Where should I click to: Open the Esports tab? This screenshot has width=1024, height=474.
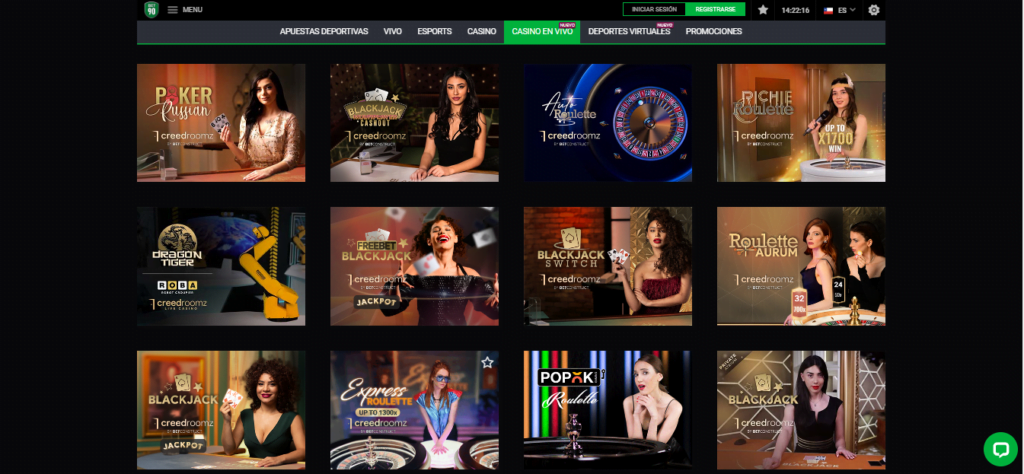coord(434,32)
